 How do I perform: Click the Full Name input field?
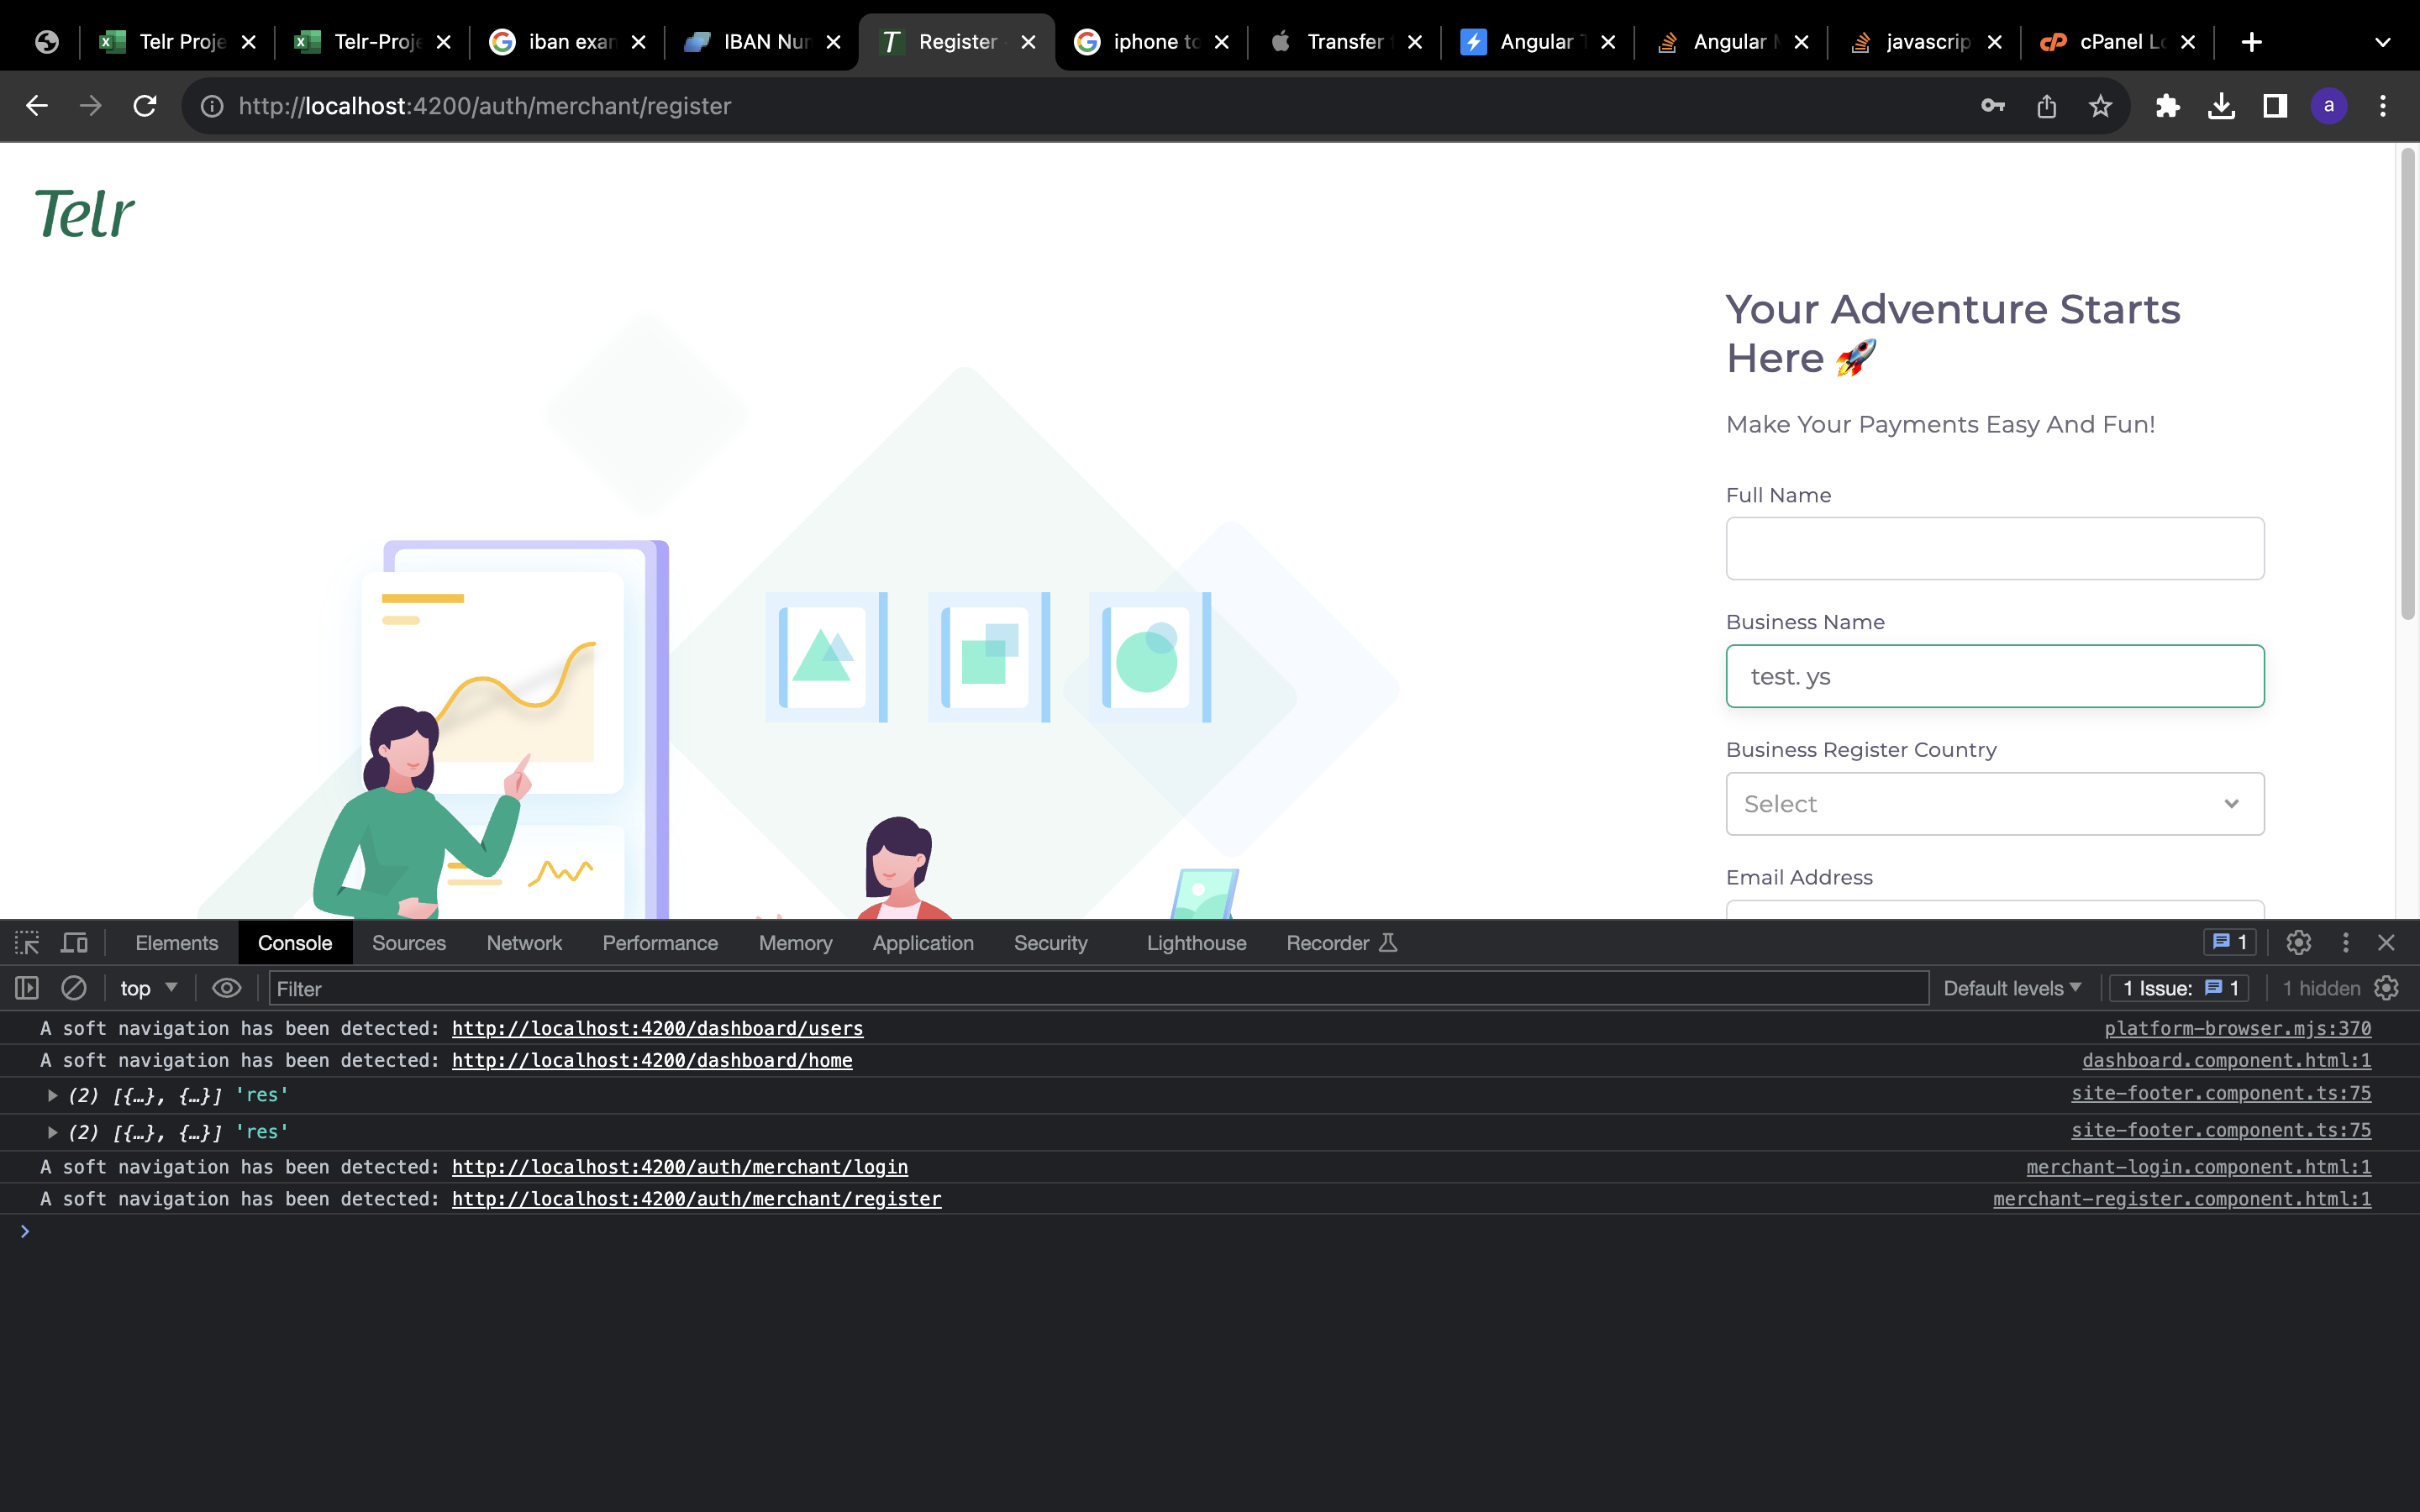(1995, 548)
